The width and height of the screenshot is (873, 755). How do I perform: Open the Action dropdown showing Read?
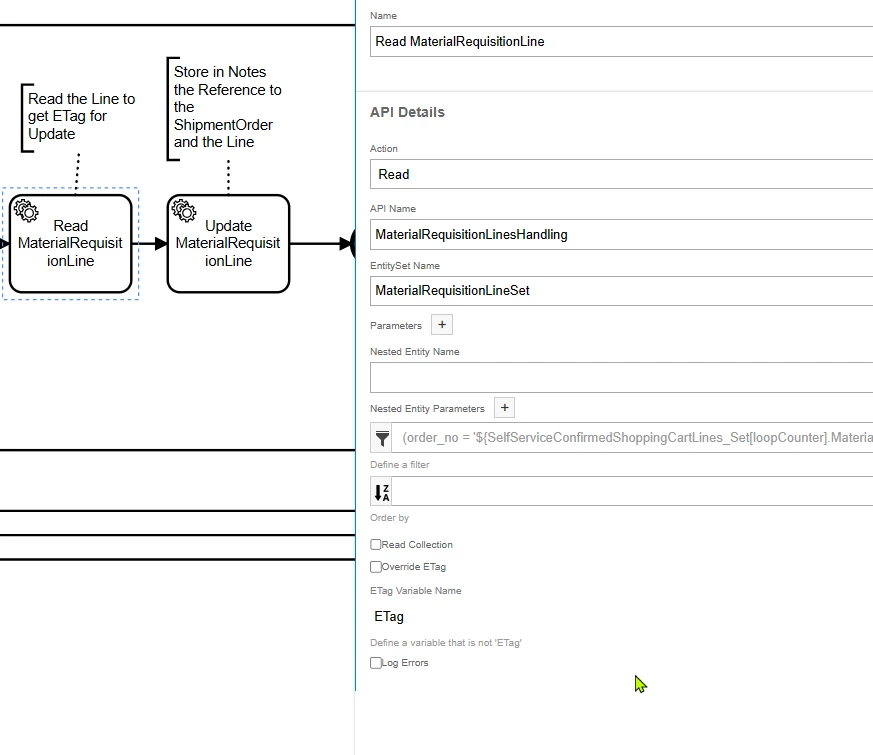[x=621, y=174]
